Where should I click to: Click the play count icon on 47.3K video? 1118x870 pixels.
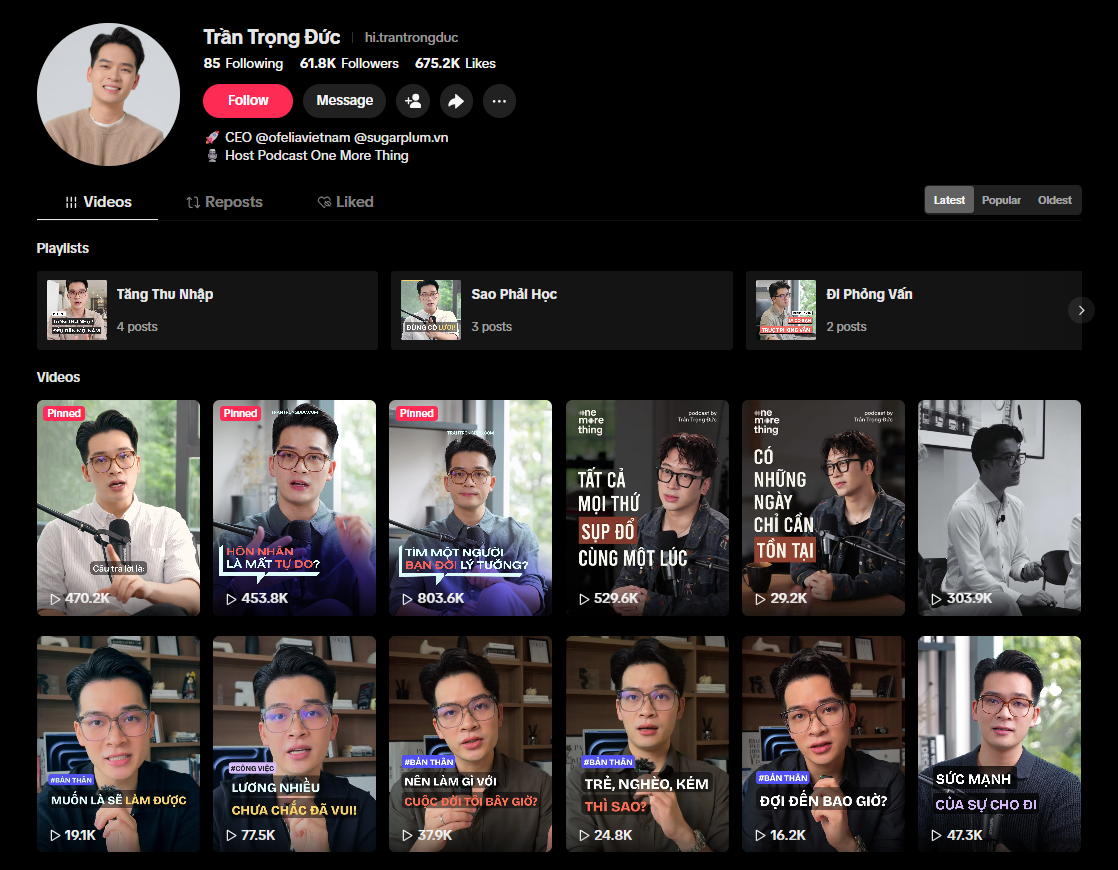(936, 835)
